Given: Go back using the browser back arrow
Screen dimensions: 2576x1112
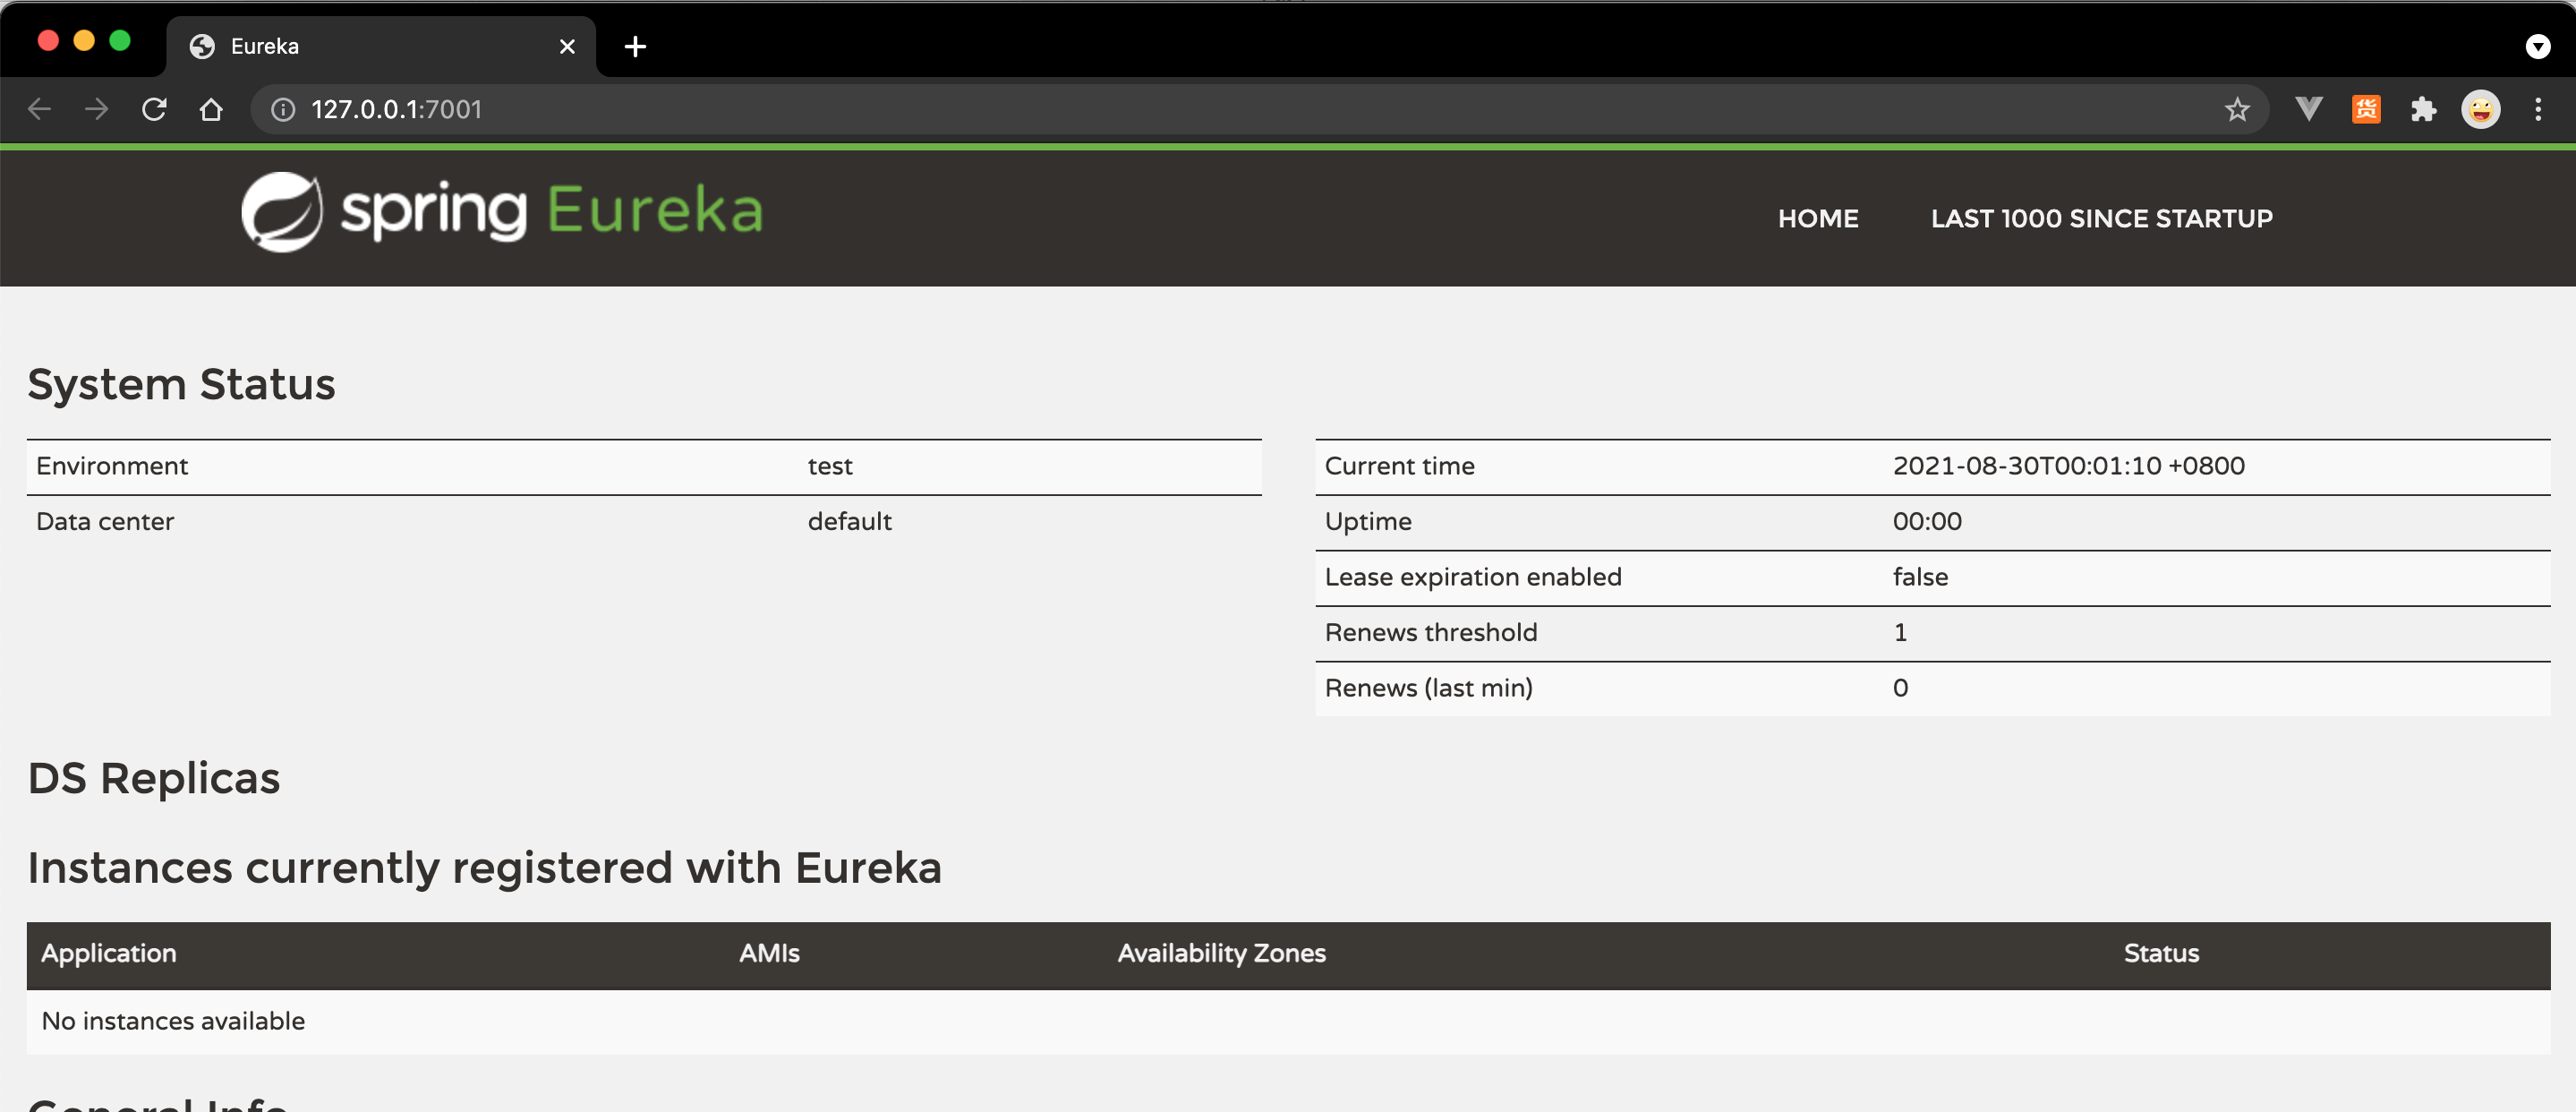Looking at the screenshot, I should [x=39, y=109].
